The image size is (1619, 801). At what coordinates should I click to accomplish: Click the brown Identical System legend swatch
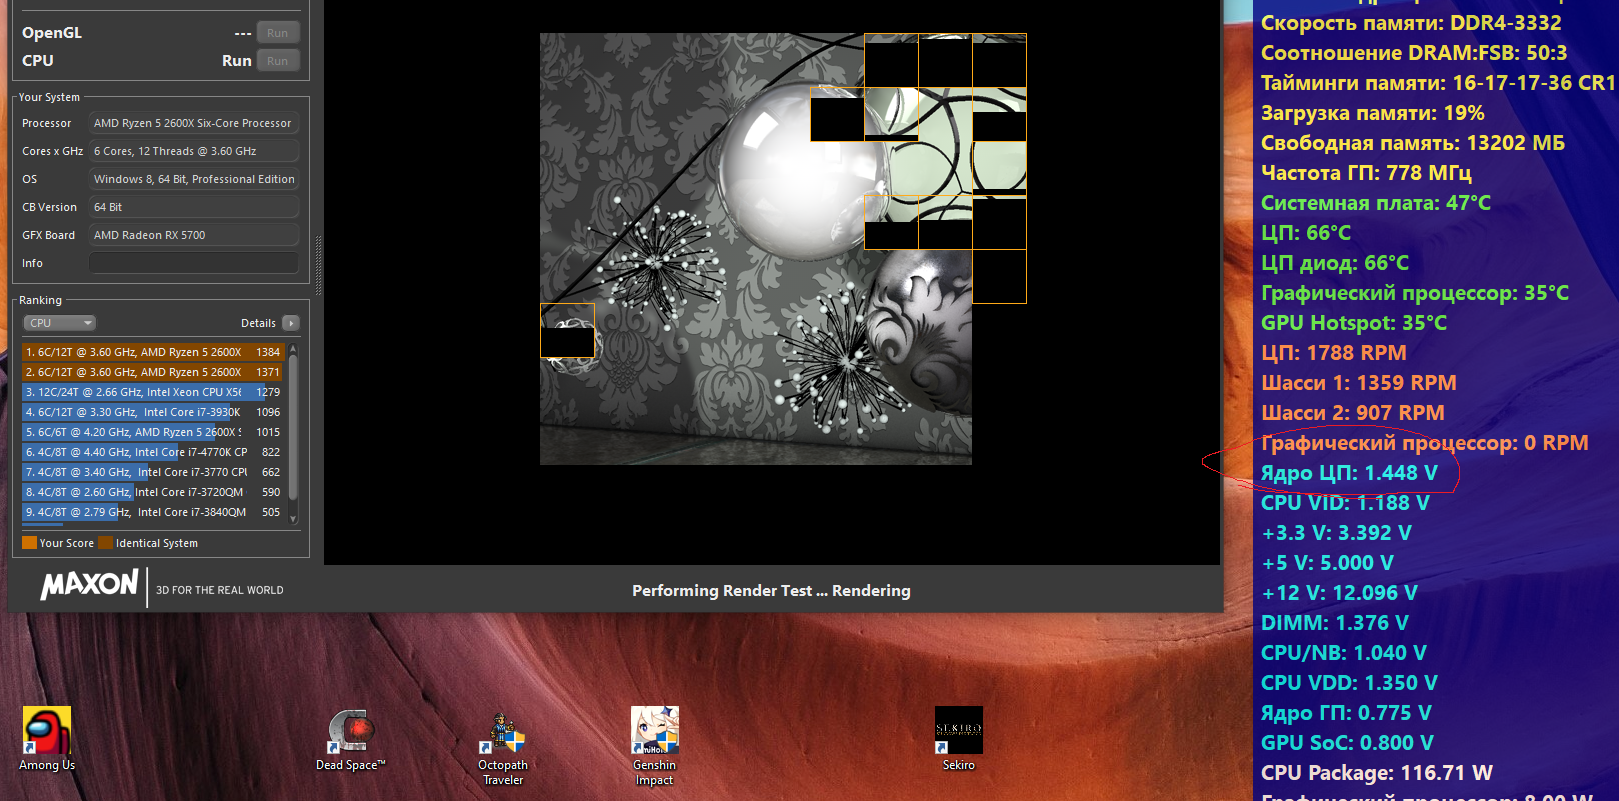tap(106, 543)
